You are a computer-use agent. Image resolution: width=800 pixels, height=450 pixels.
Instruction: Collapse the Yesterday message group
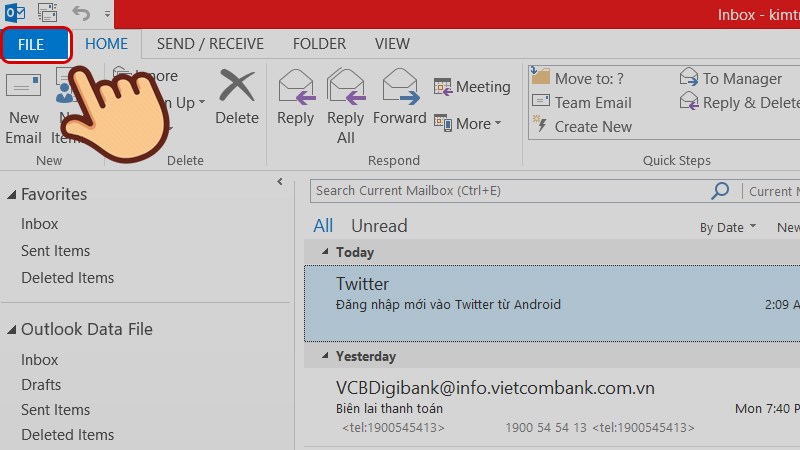point(325,356)
